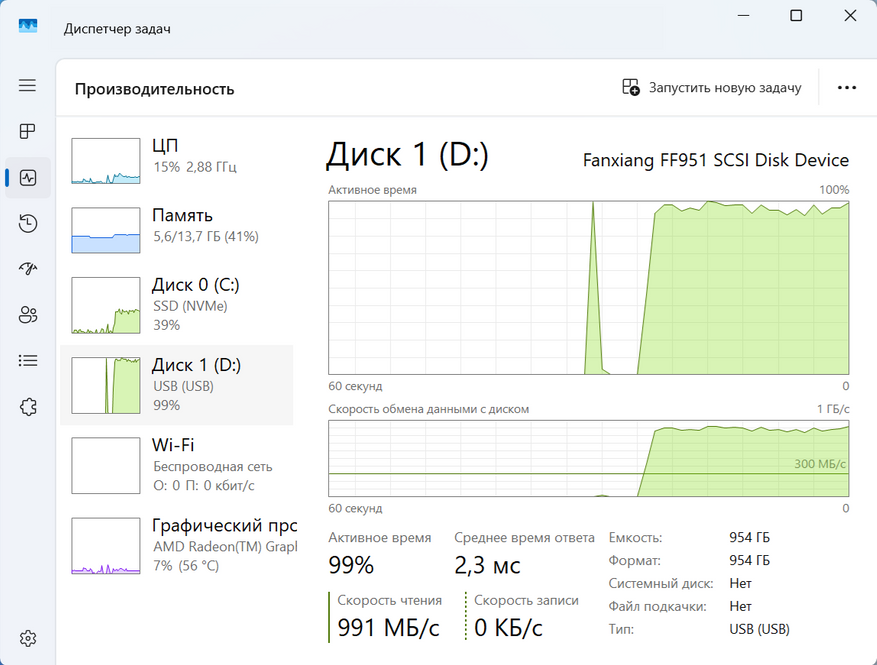Image resolution: width=877 pixels, height=665 pixels.
Task: Click the Task Manager app icon
Action: coord(27,26)
